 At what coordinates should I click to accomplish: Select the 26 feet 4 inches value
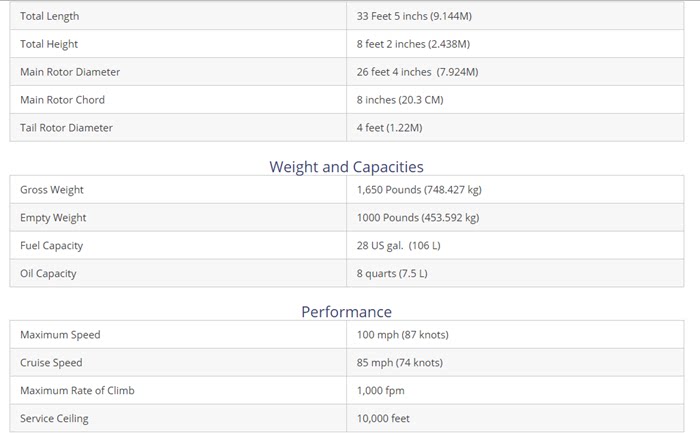417,72
